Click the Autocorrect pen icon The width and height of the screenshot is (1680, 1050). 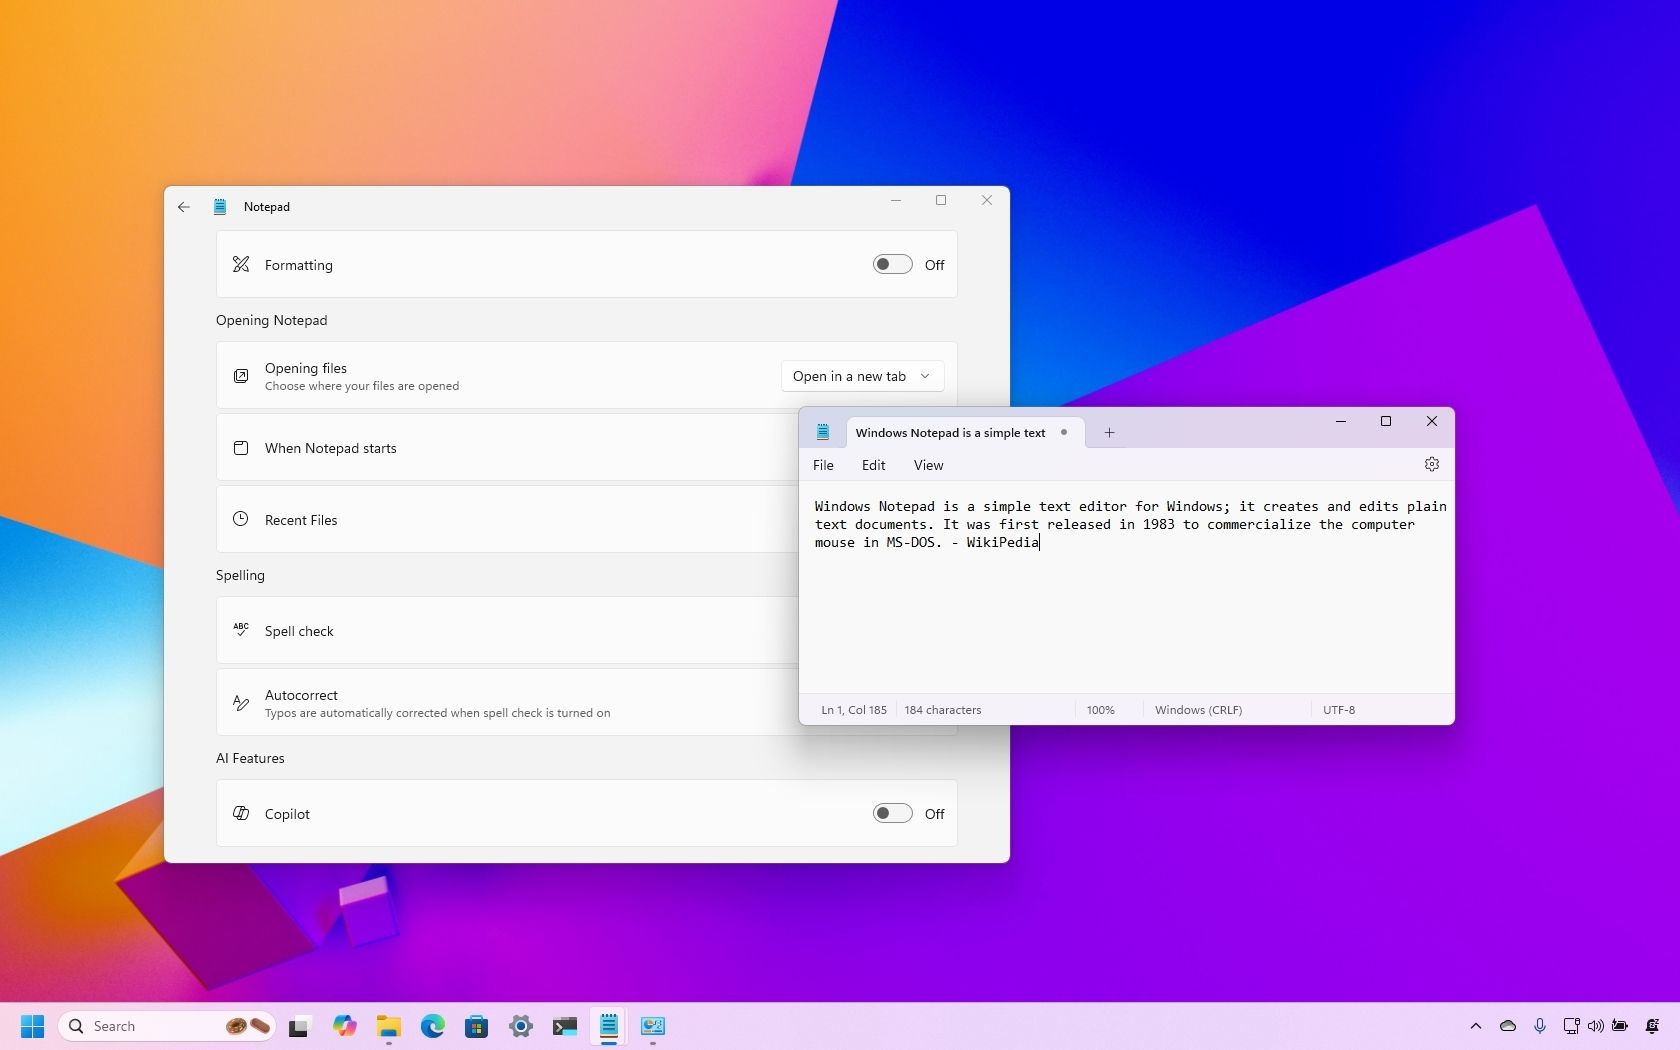[x=240, y=702]
